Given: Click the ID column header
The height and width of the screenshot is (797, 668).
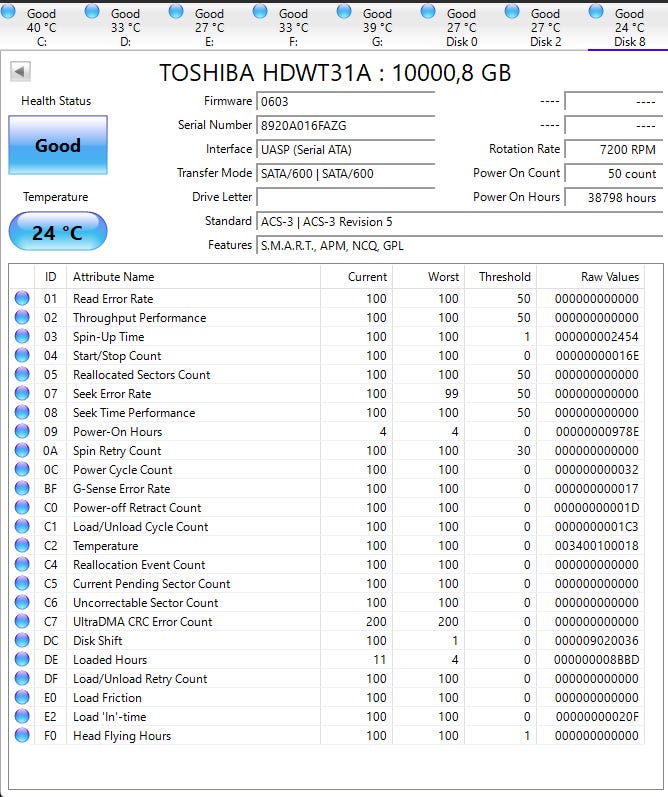Looking at the screenshot, I should (x=50, y=277).
